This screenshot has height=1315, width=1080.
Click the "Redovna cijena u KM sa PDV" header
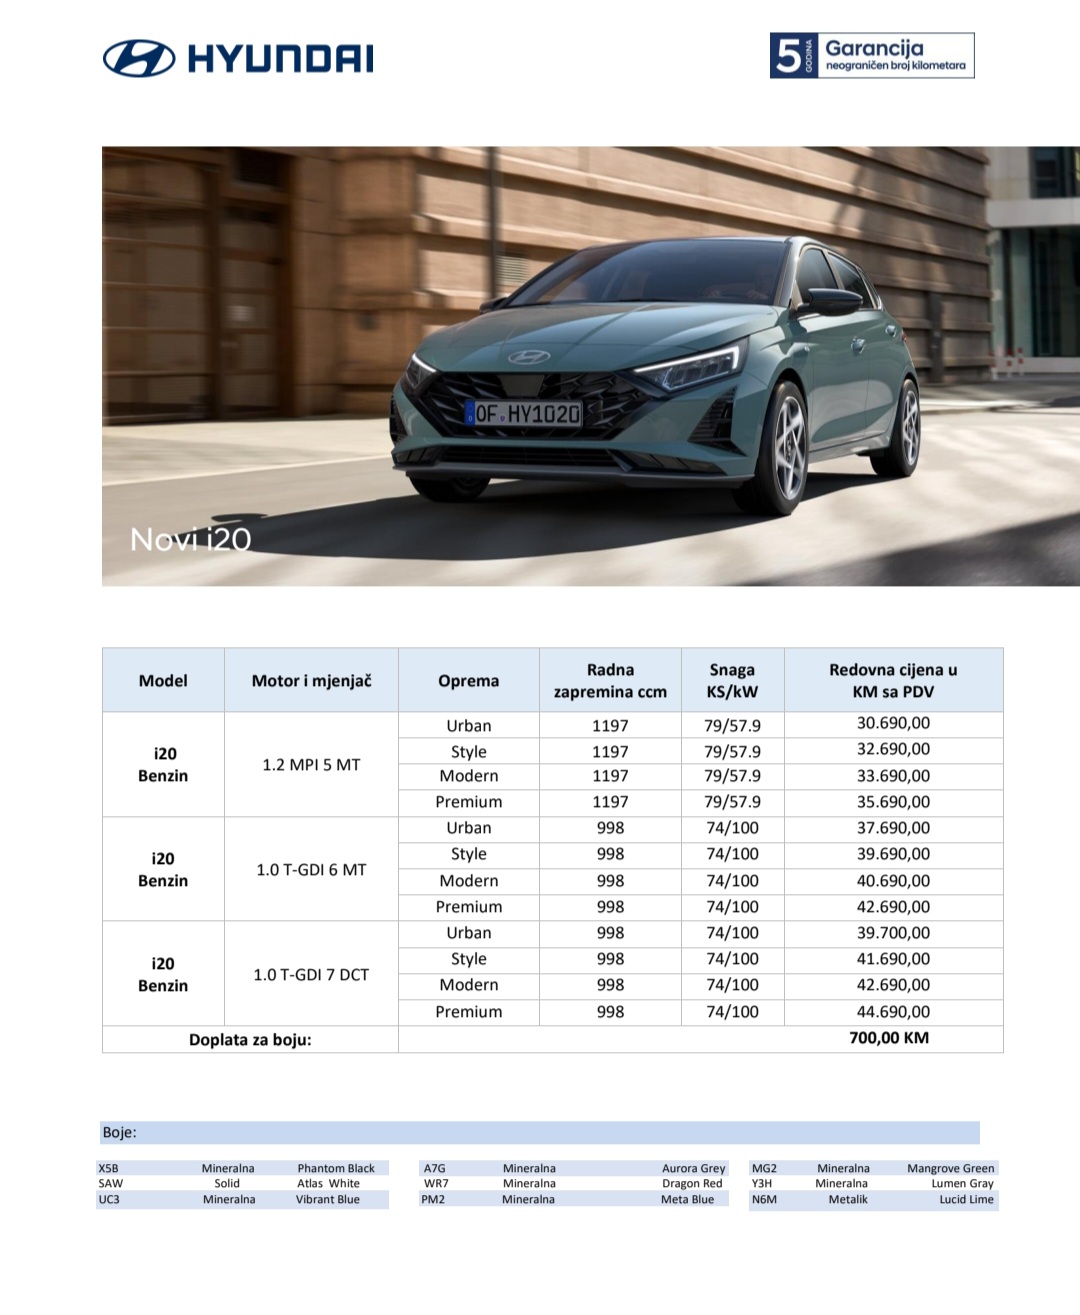pyautogui.click(x=893, y=680)
